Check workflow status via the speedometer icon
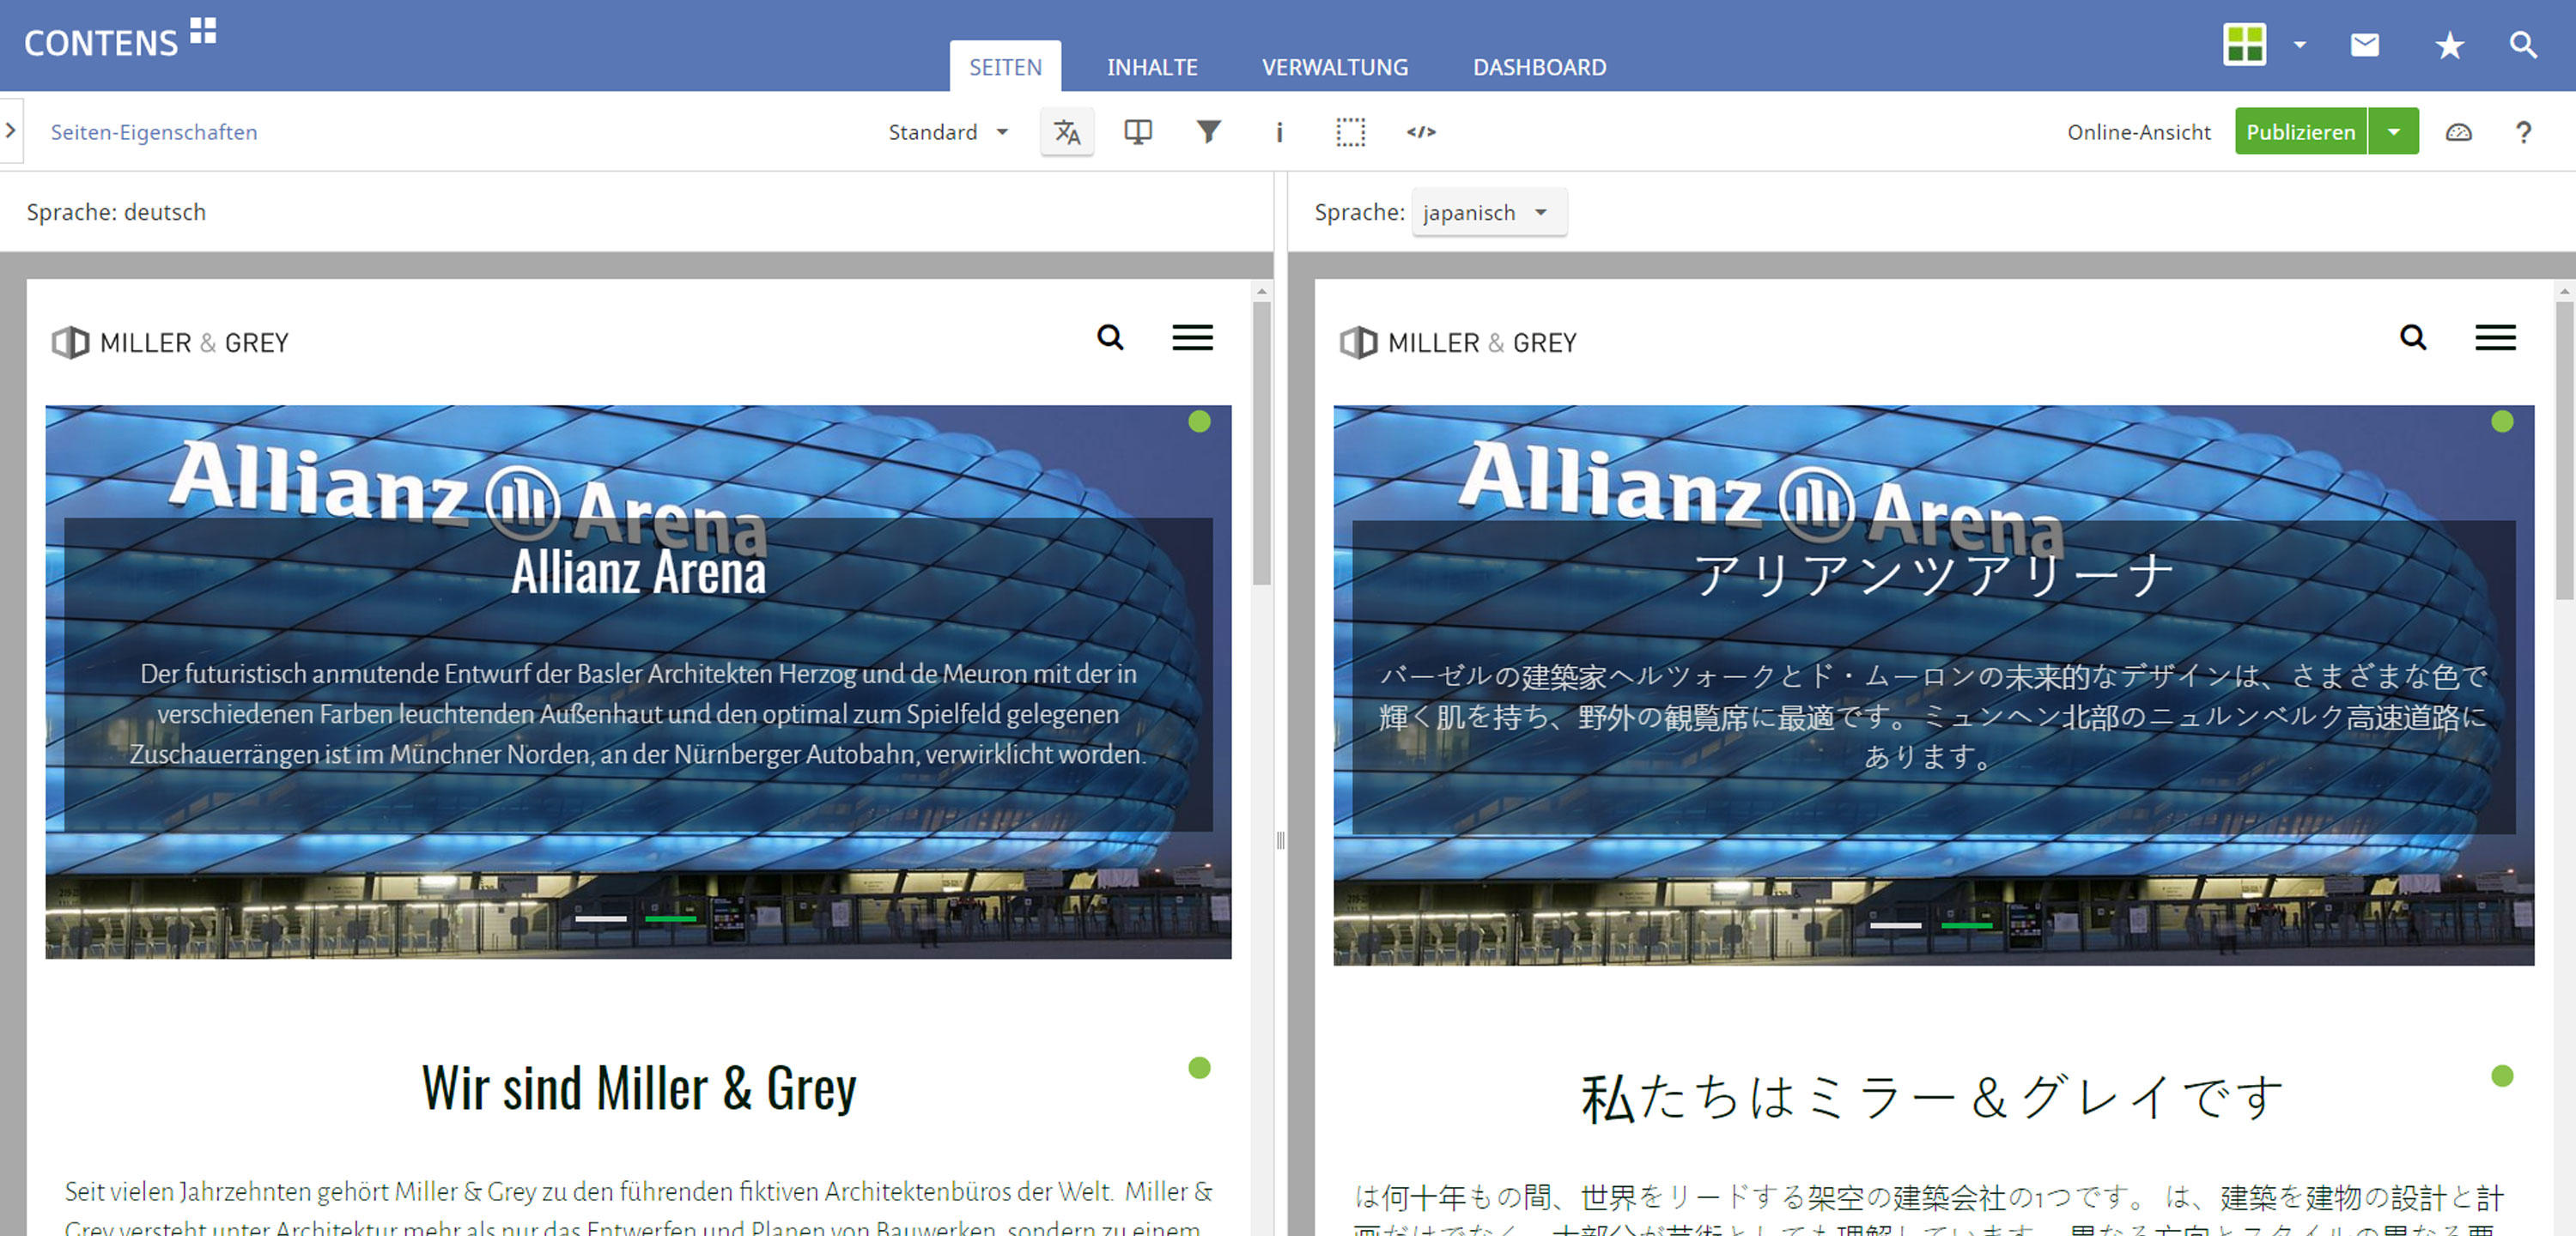Screen dimensions: 2576x1236 [2459, 131]
